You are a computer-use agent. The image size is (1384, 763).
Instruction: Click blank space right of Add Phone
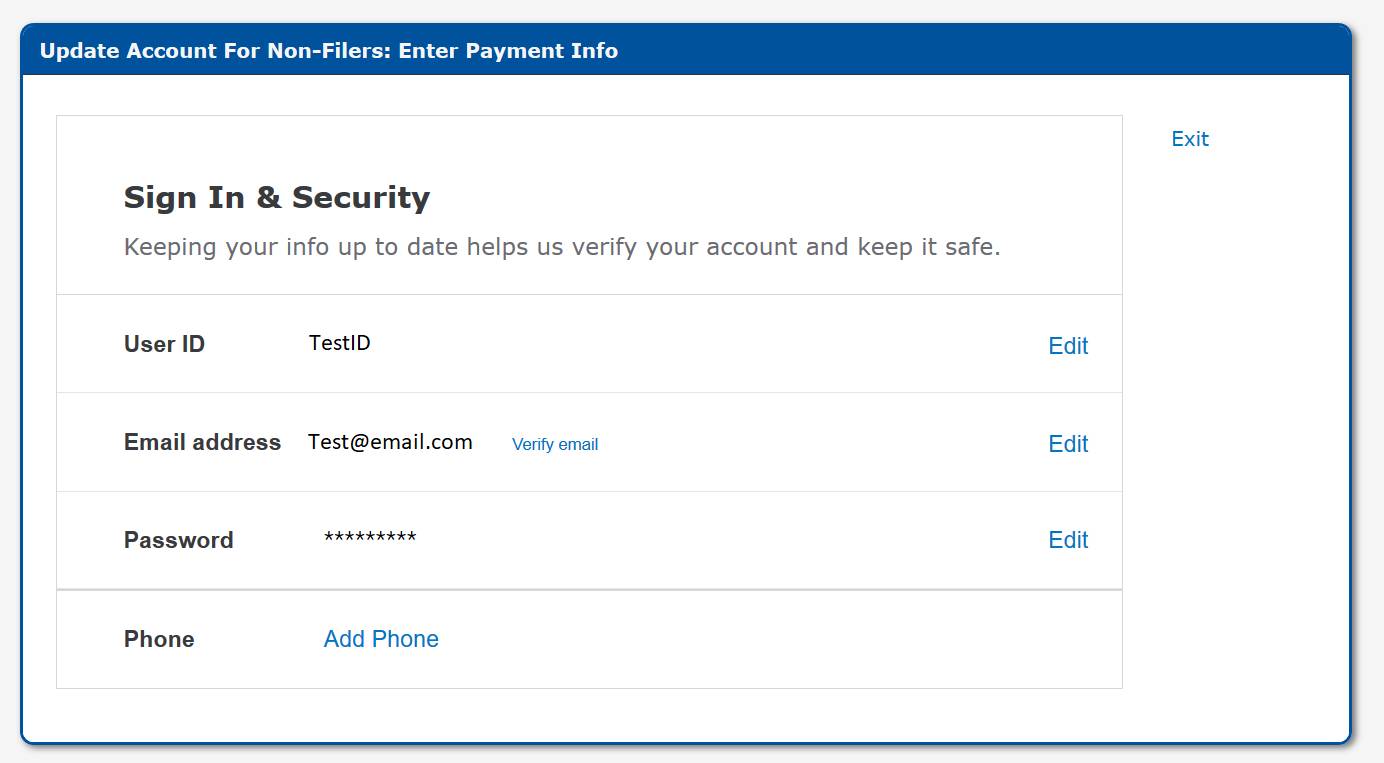[780, 639]
